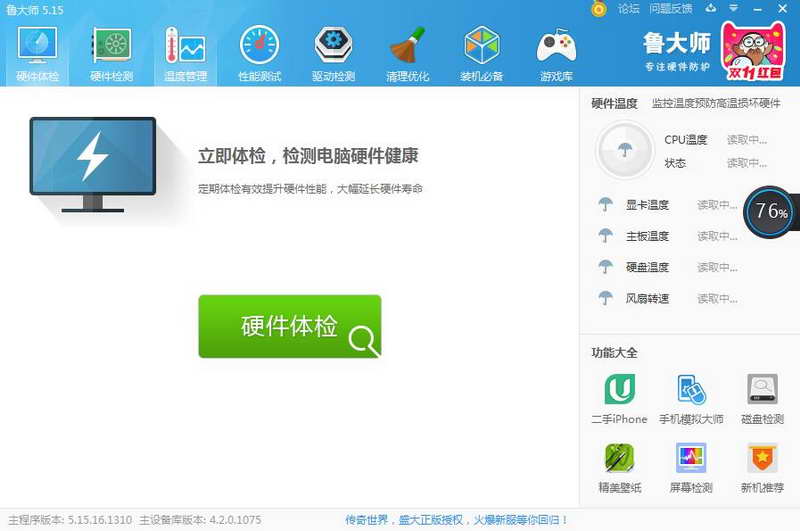The width and height of the screenshot is (800, 531).
Task: Click the 硬盘温度 umbrella icon
Action: [606, 267]
